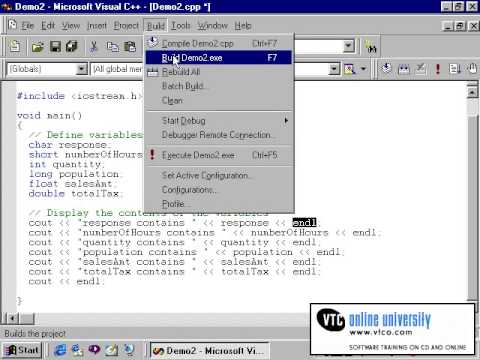Click the Open file folder icon

tap(38, 47)
